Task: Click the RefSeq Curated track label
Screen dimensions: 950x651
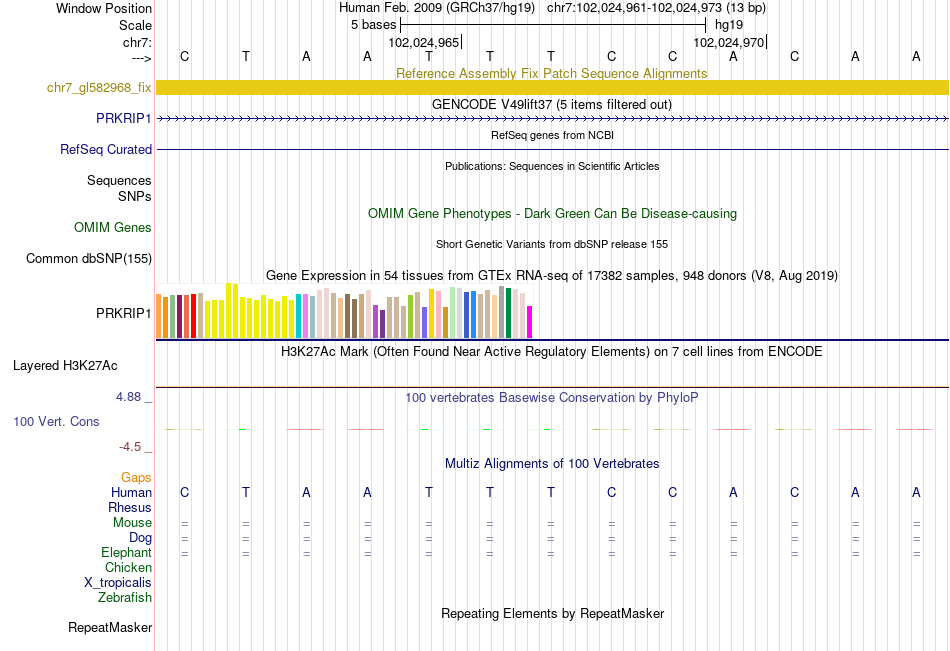Action: [x=106, y=149]
